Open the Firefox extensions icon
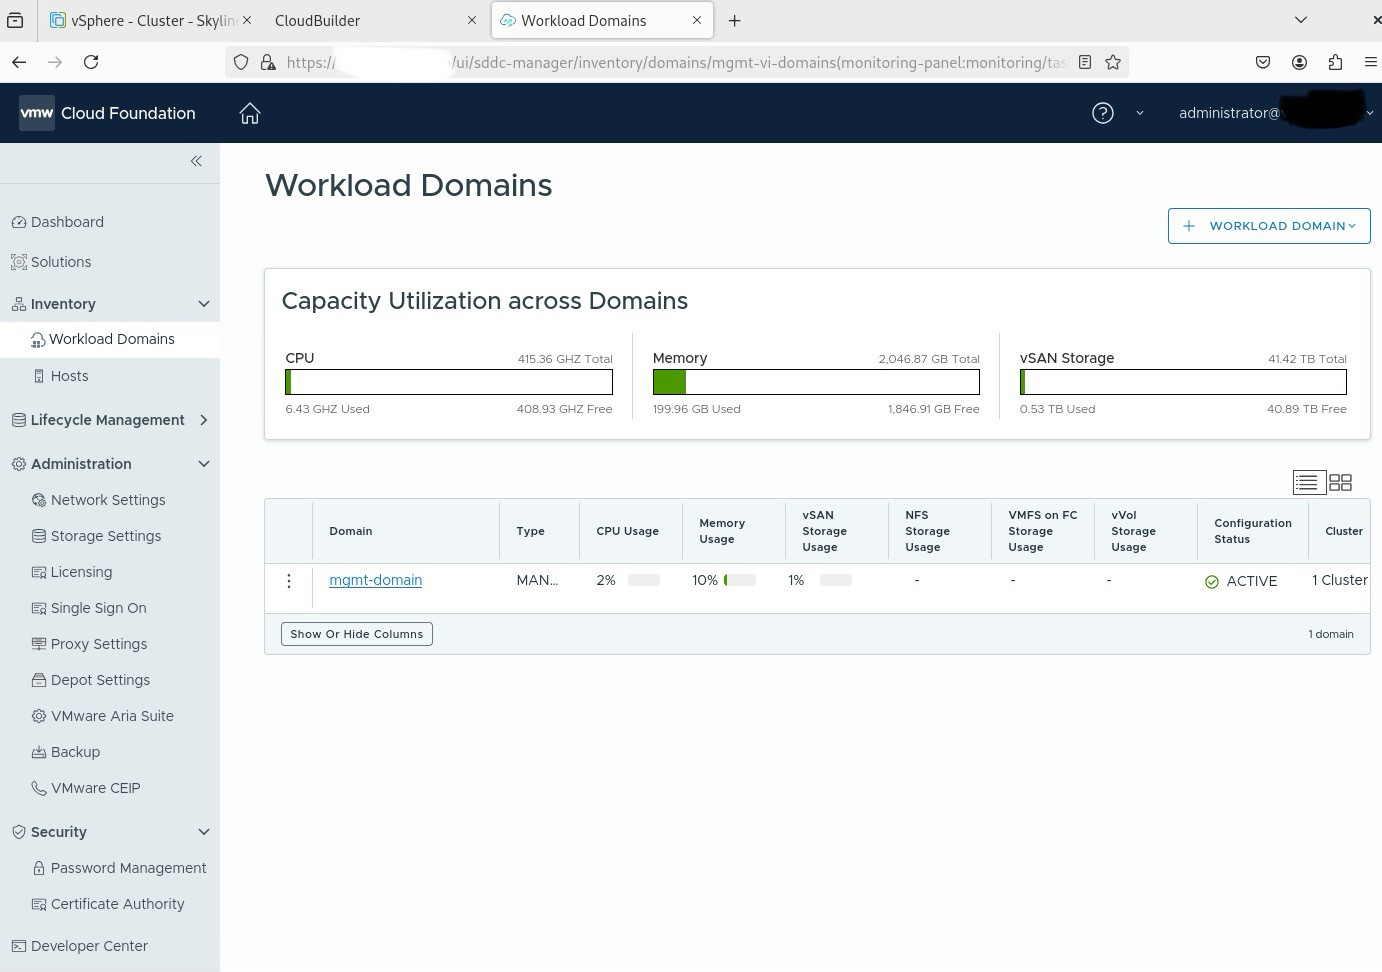Viewport: 1382px width, 972px height. point(1335,62)
